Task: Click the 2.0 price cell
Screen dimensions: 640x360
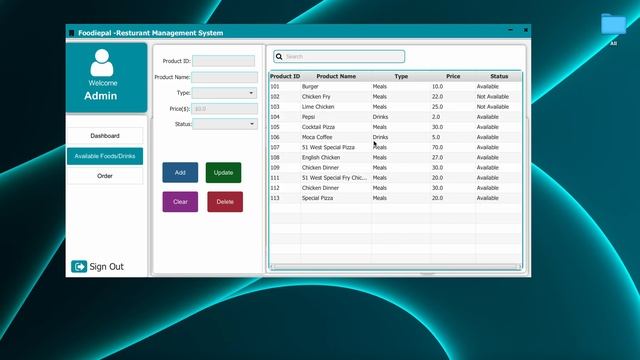Action: pos(453,117)
